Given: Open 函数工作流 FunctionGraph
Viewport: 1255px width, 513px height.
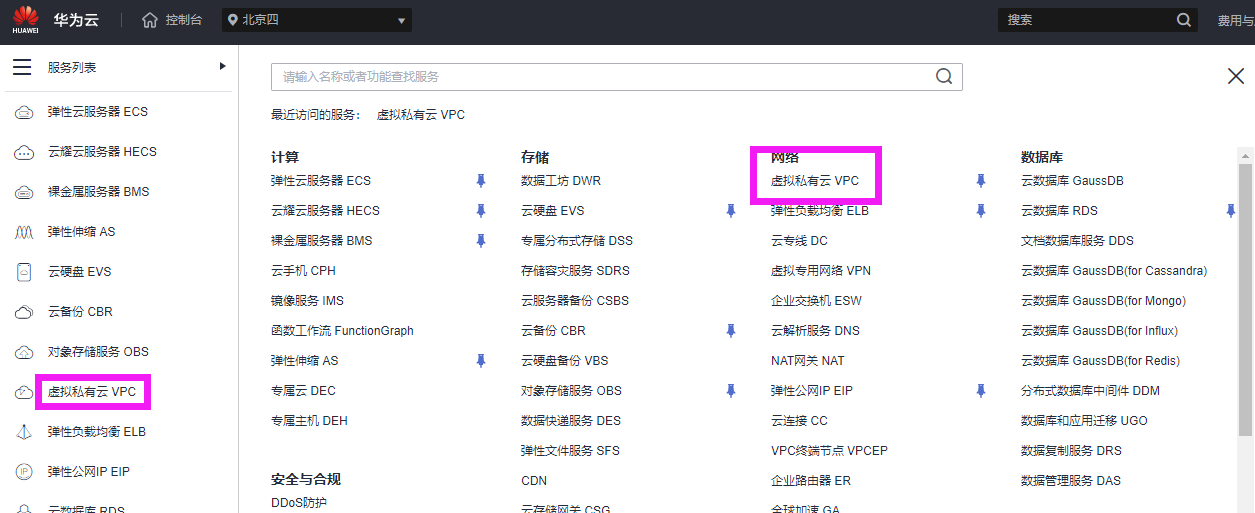Looking at the screenshot, I should 342,331.
